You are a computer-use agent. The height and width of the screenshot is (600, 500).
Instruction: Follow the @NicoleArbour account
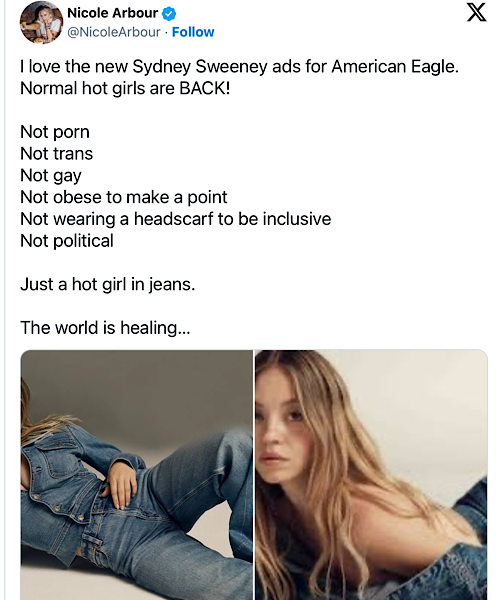(193, 32)
